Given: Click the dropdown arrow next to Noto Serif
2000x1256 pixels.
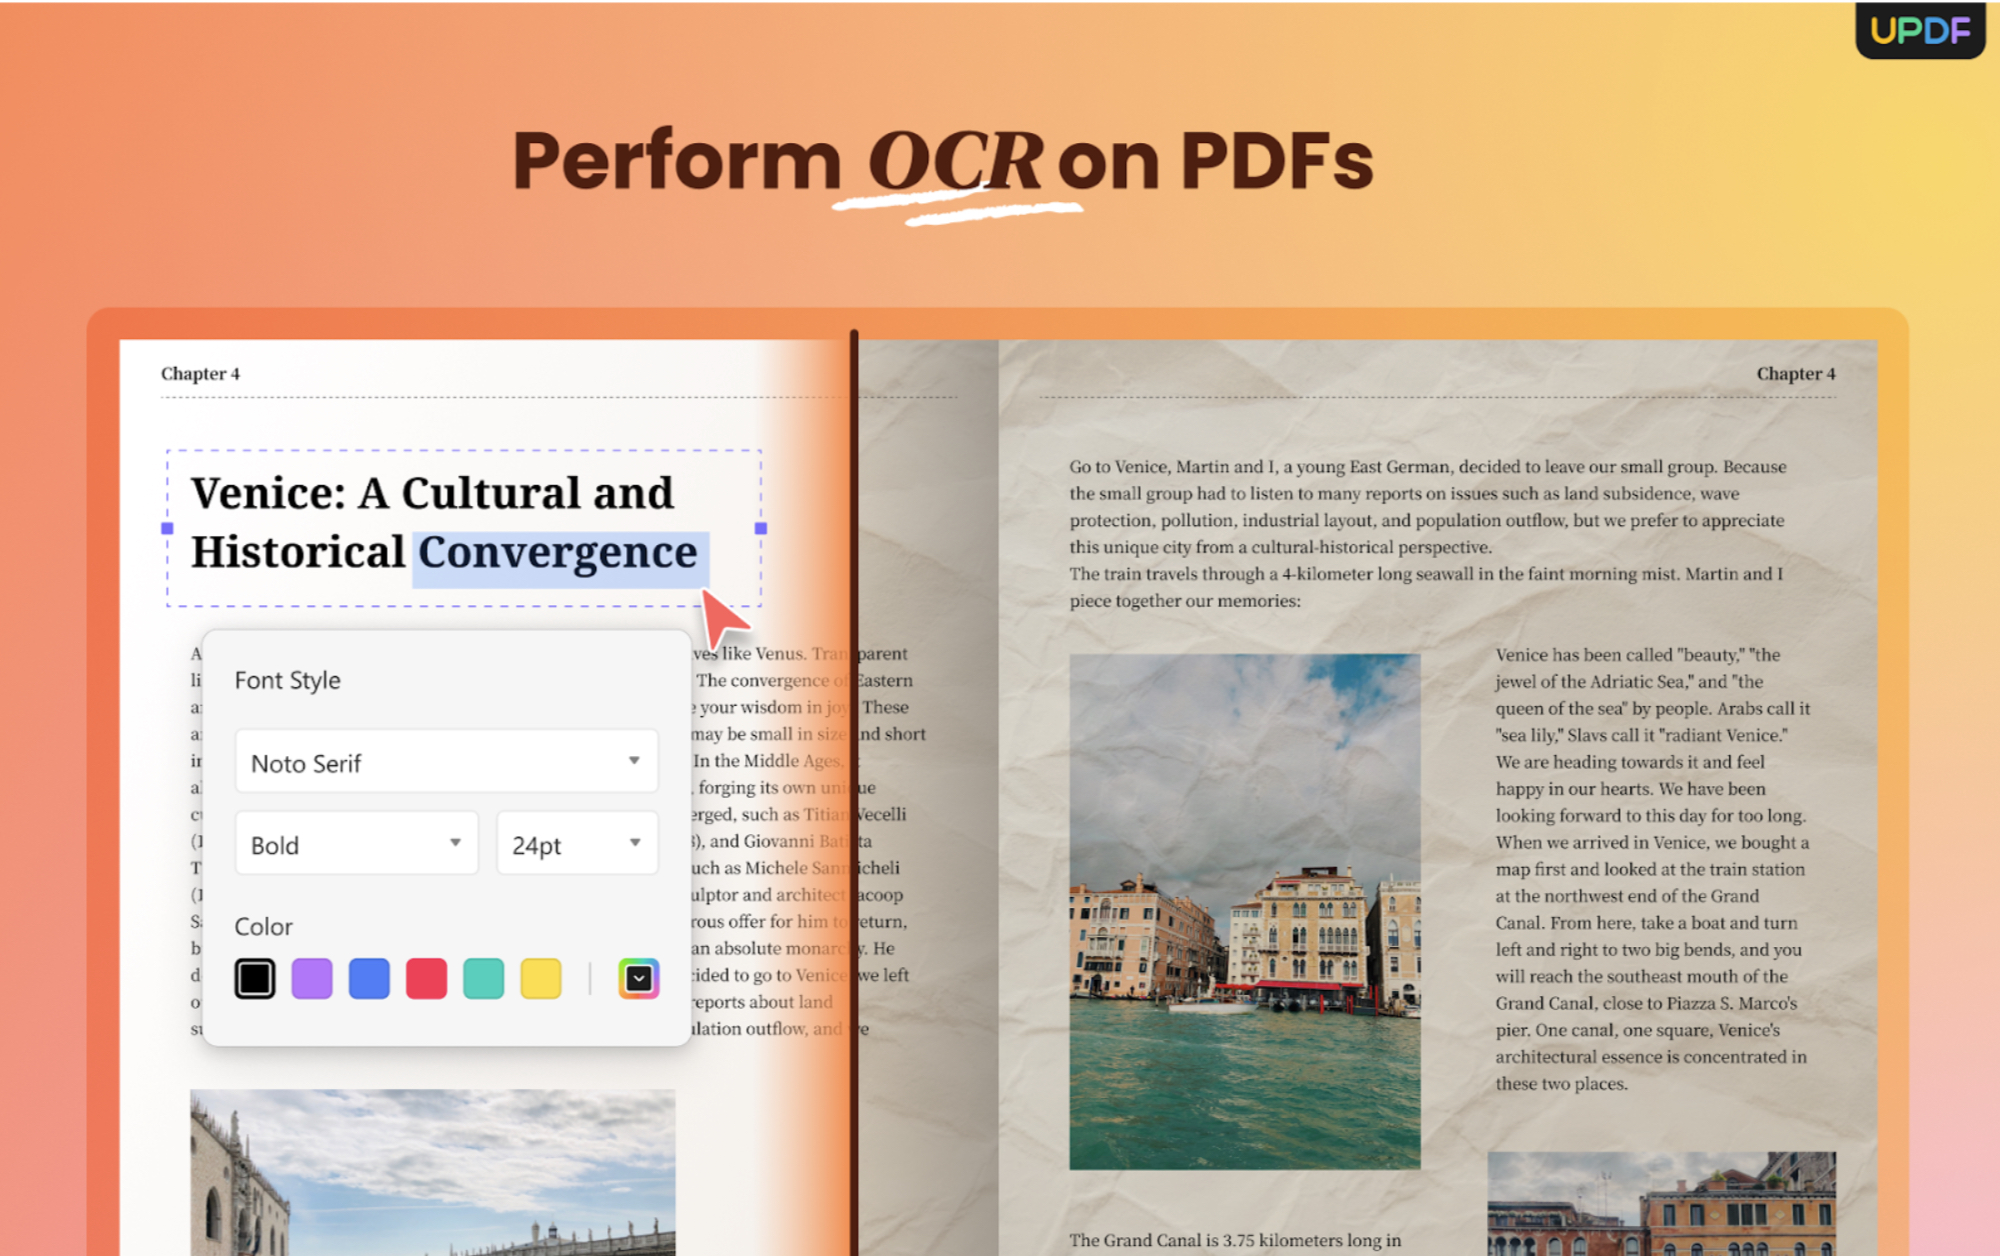Looking at the screenshot, I should pyautogui.click(x=634, y=761).
